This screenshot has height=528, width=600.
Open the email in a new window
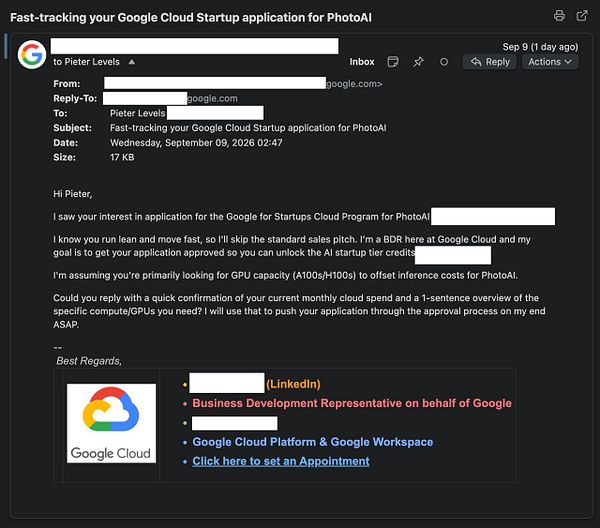click(582, 16)
